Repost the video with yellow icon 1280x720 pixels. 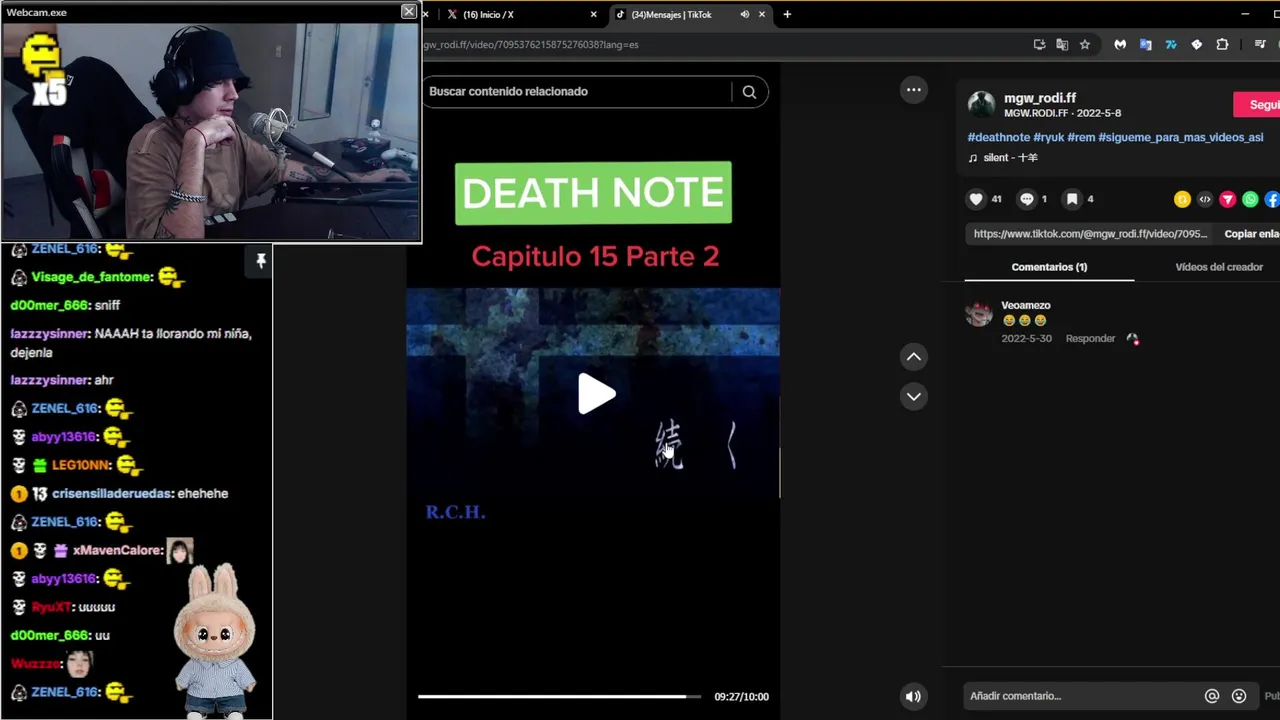pos(1182,200)
